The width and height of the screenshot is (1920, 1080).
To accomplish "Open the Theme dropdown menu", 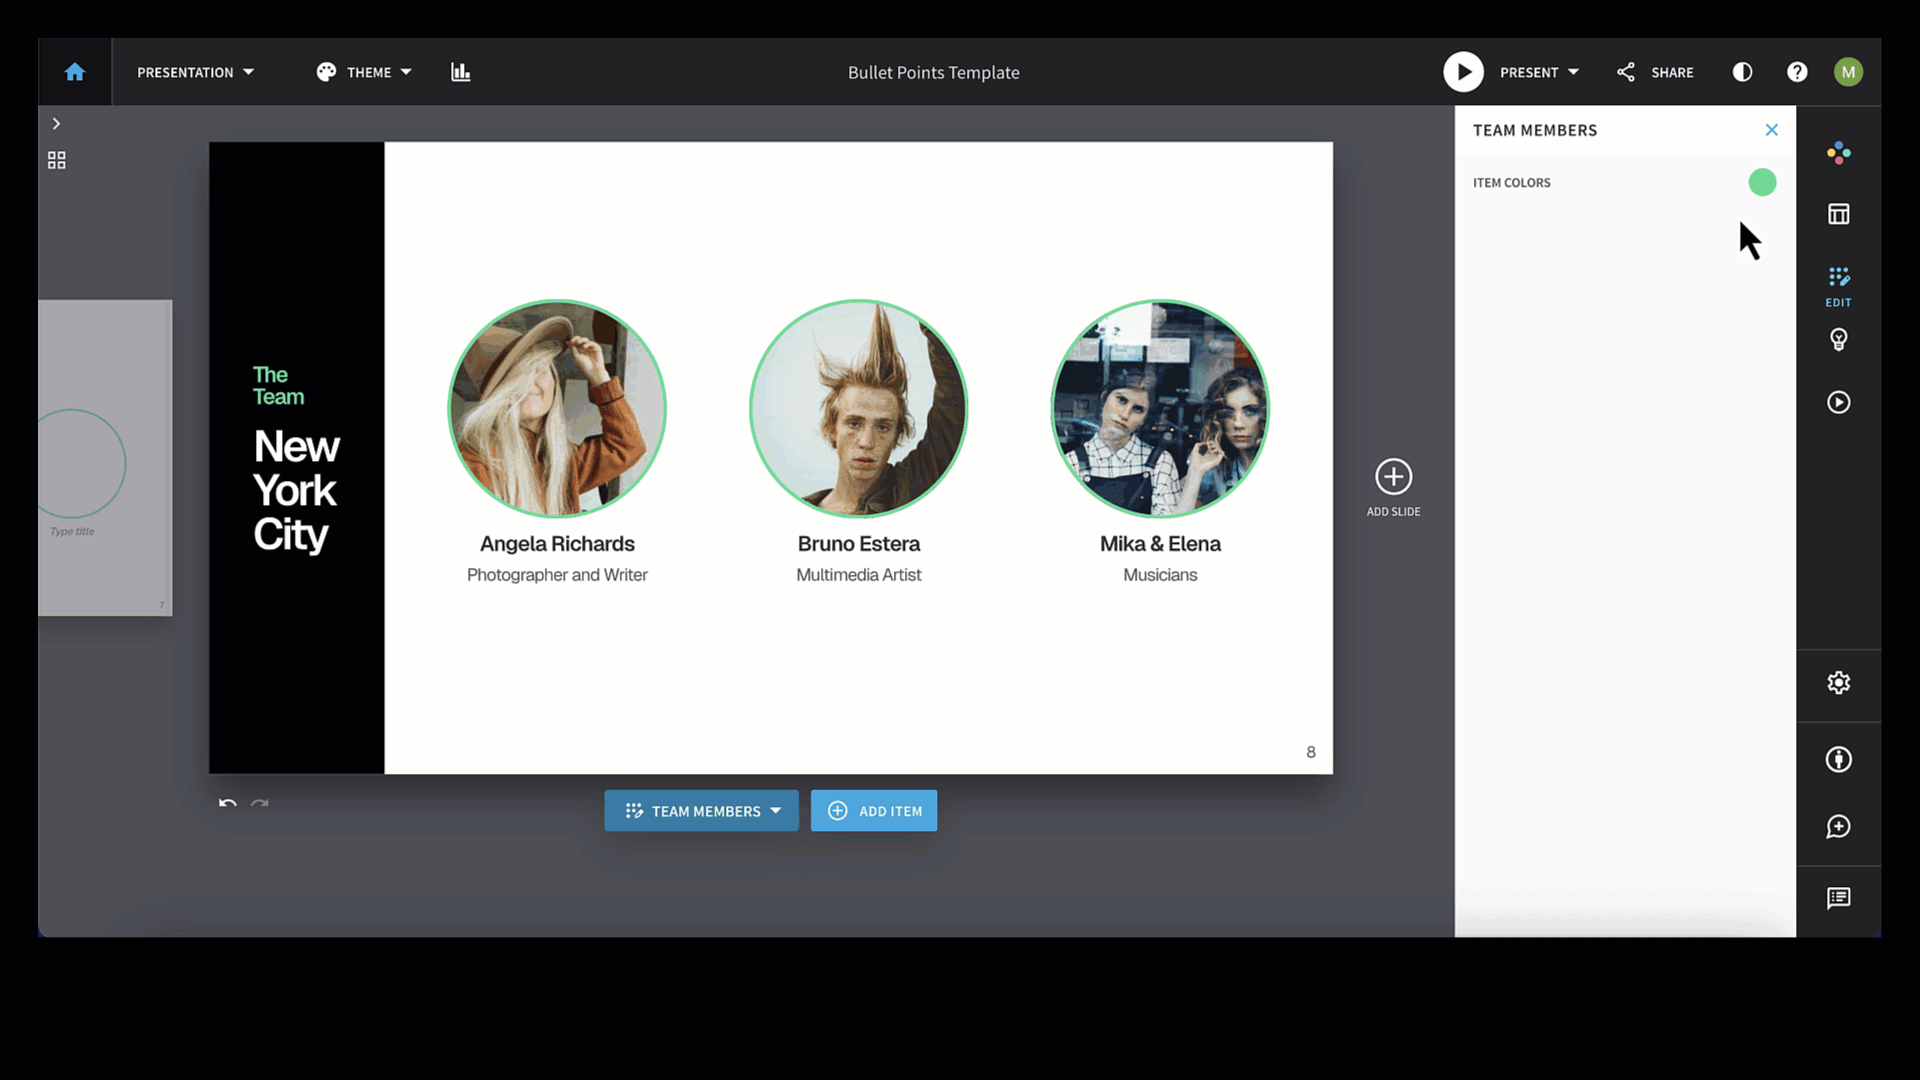I will pos(364,72).
